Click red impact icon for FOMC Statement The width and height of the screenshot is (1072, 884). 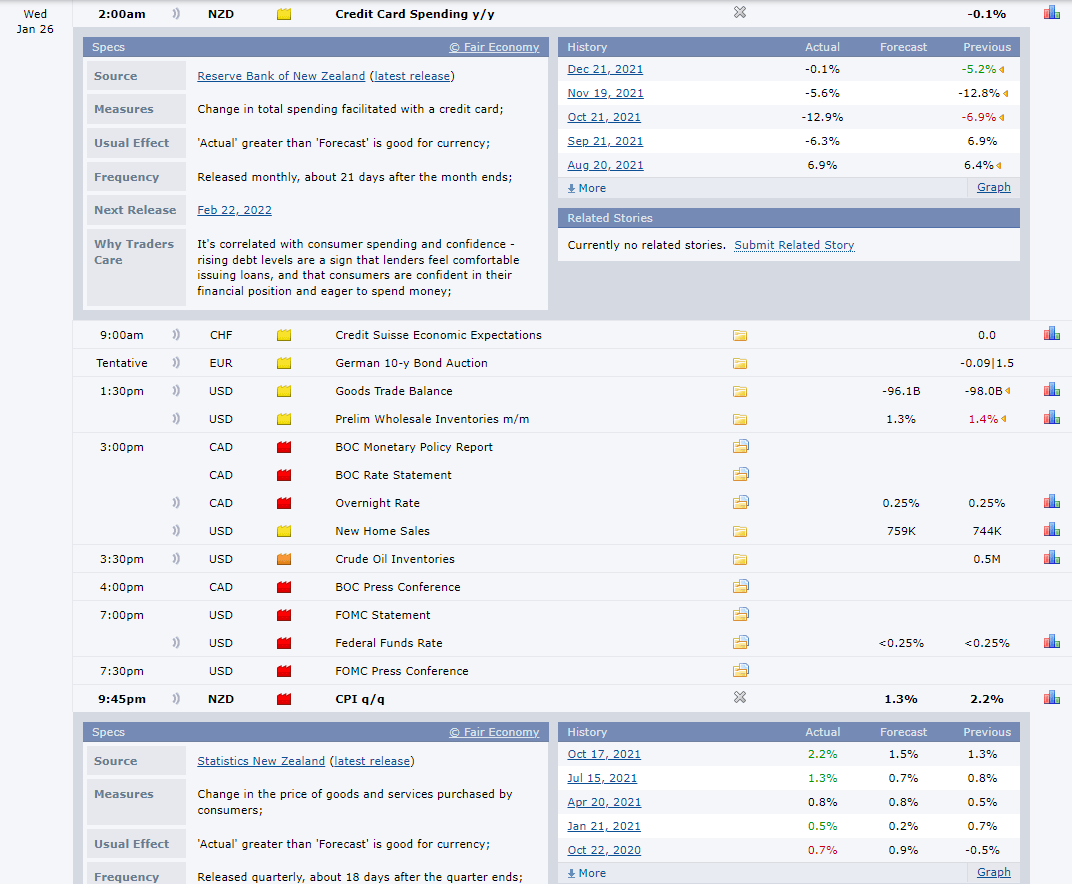click(284, 615)
